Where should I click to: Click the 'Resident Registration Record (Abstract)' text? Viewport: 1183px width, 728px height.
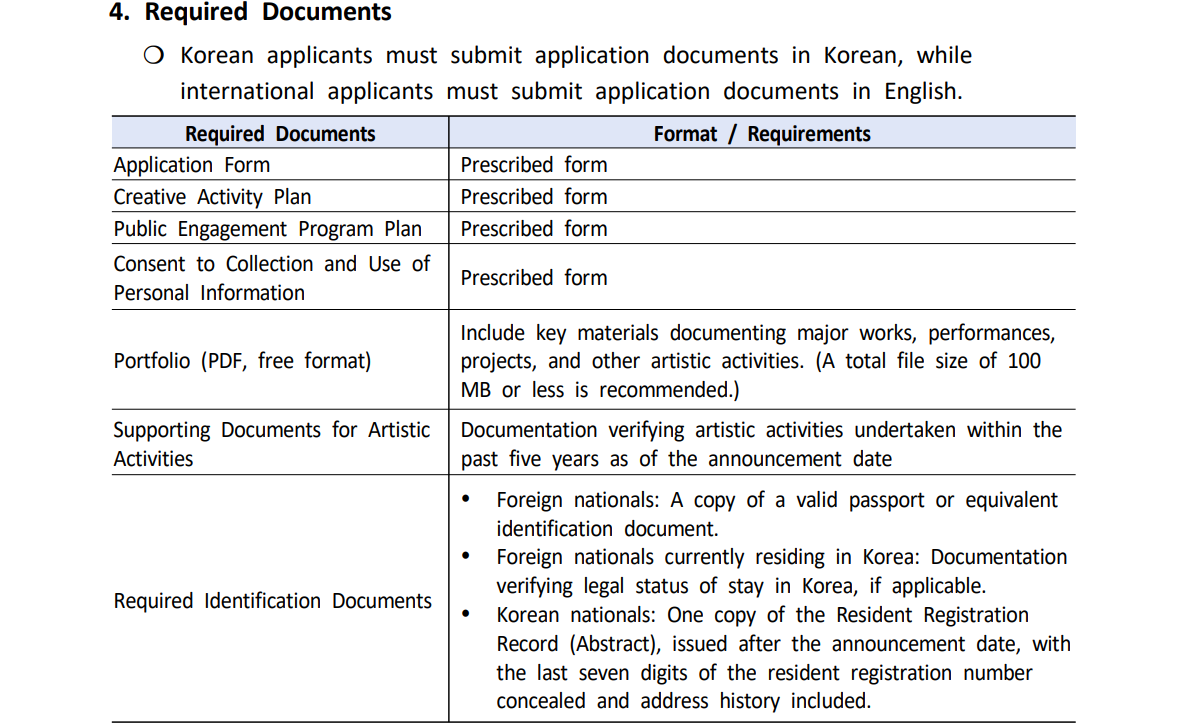(x=762, y=629)
